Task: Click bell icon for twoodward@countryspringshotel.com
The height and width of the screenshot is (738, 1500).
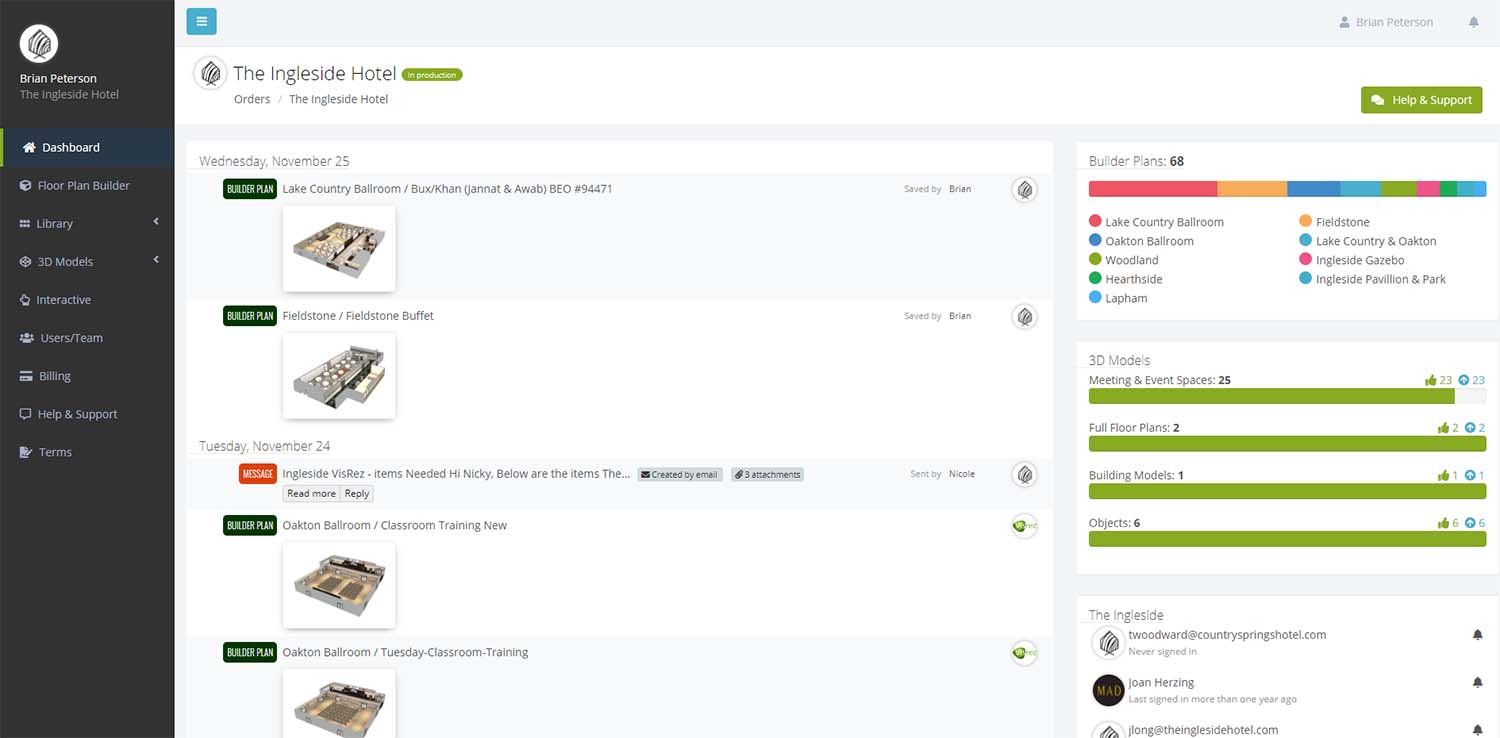Action: [1477, 635]
